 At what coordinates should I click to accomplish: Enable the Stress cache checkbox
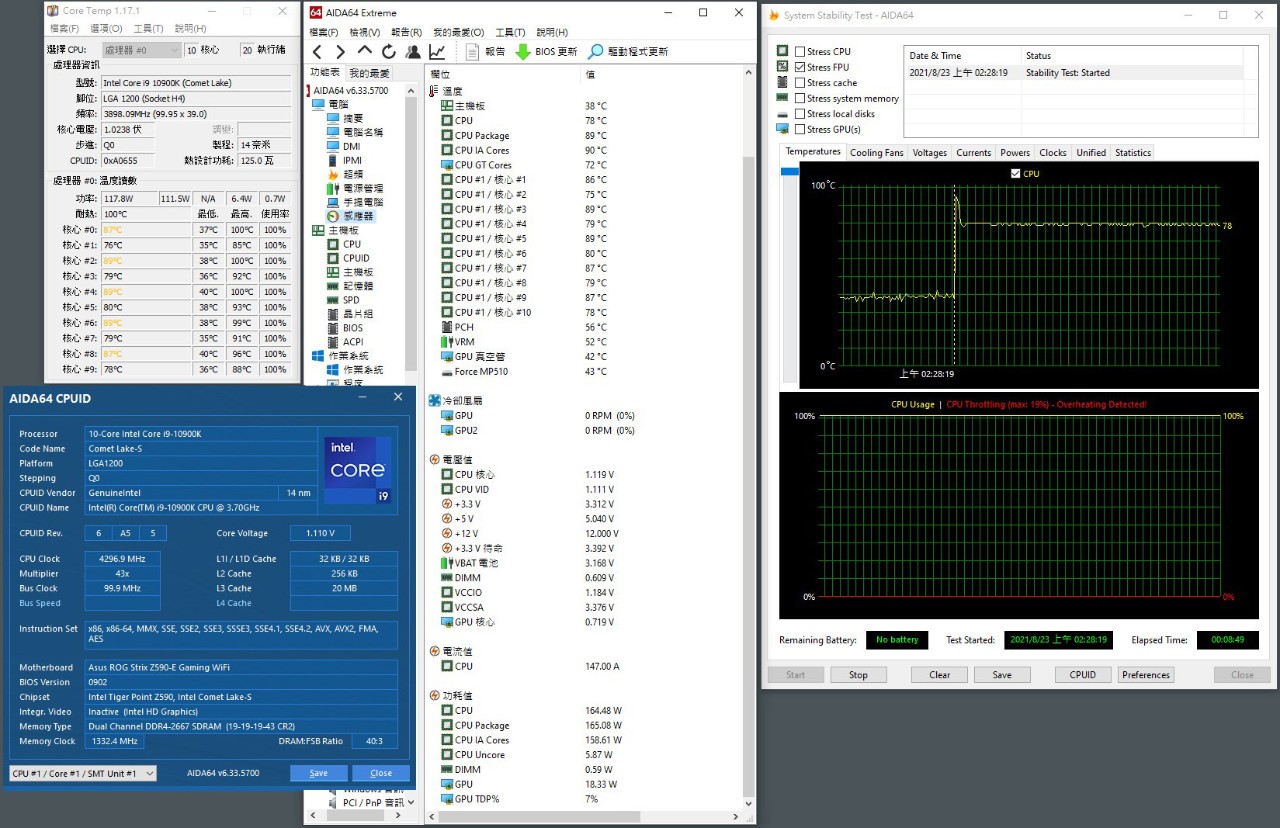[x=799, y=83]
